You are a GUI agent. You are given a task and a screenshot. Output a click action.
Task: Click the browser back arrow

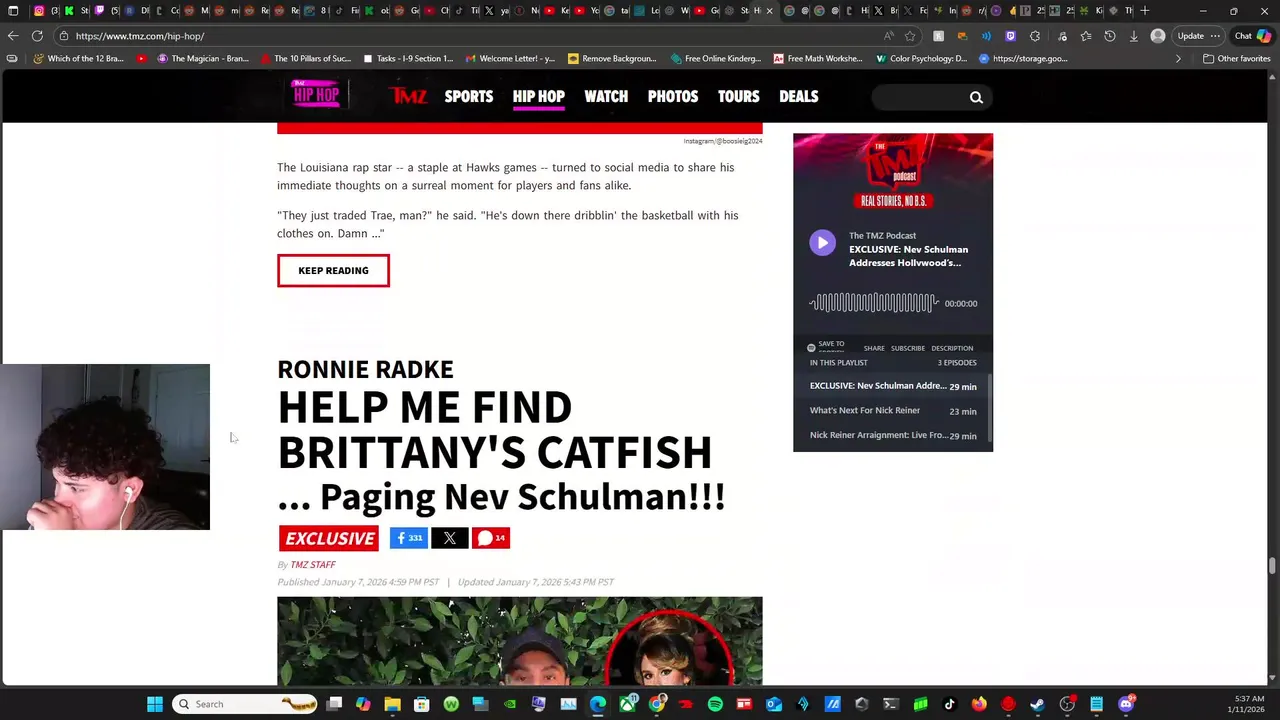[13, 36]
